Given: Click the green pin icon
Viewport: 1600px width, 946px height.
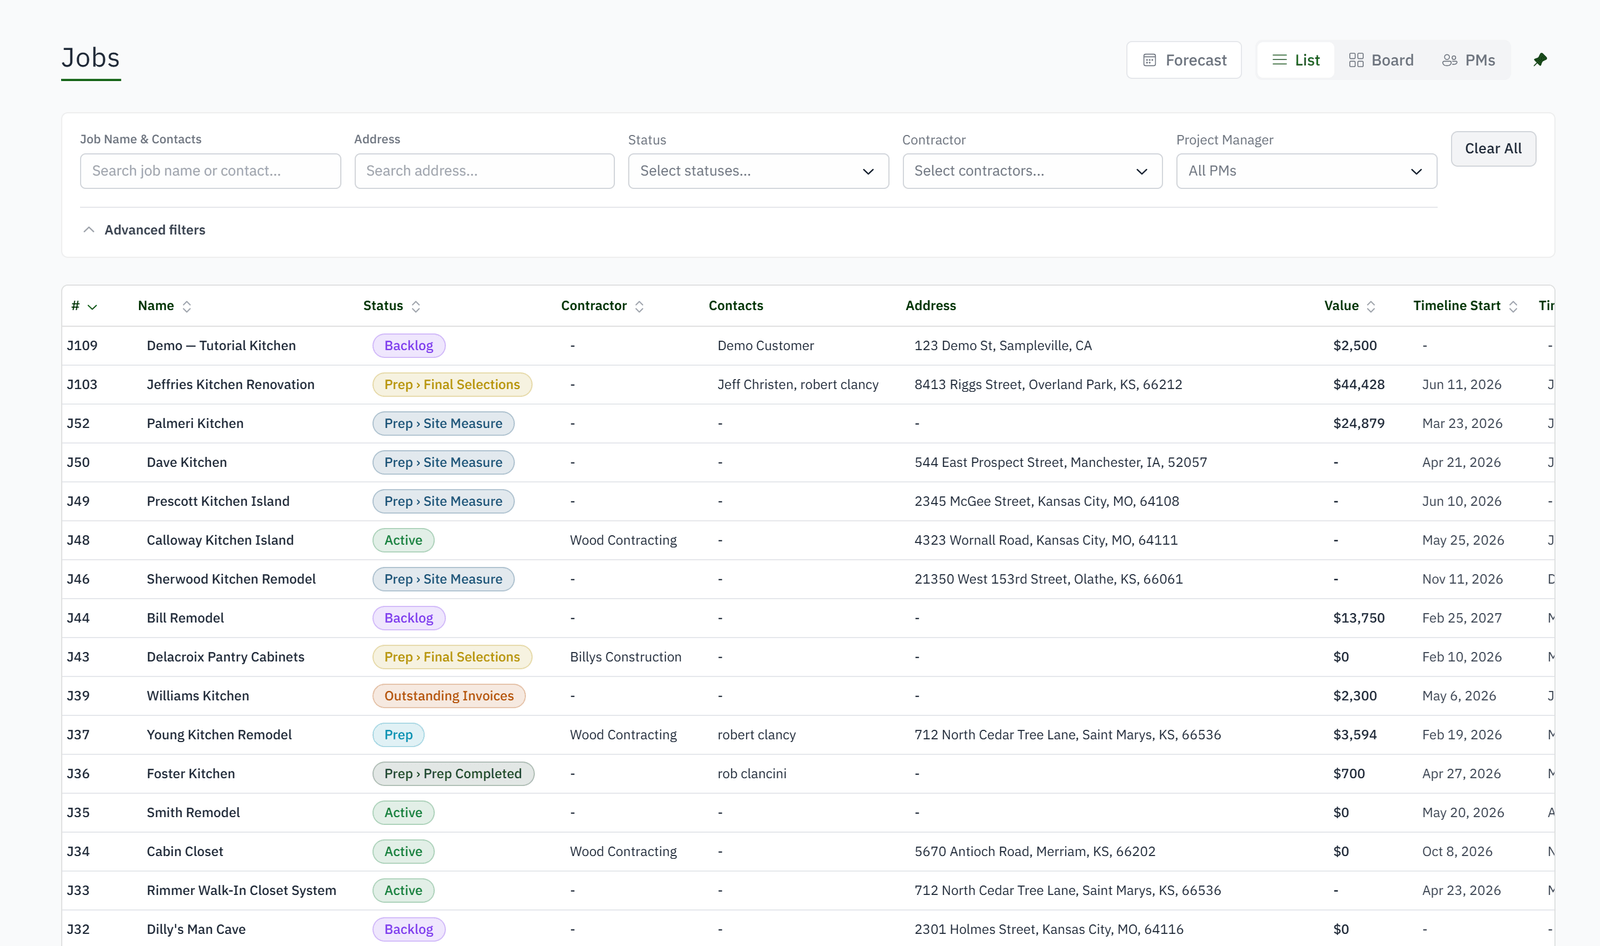Looking at the screenshot, I should 1540,60.
